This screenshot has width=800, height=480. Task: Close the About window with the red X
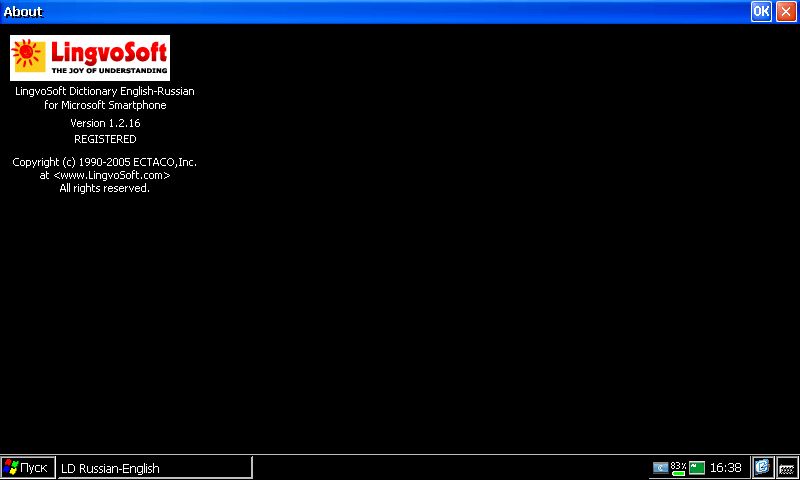click(x=786, y=11)
